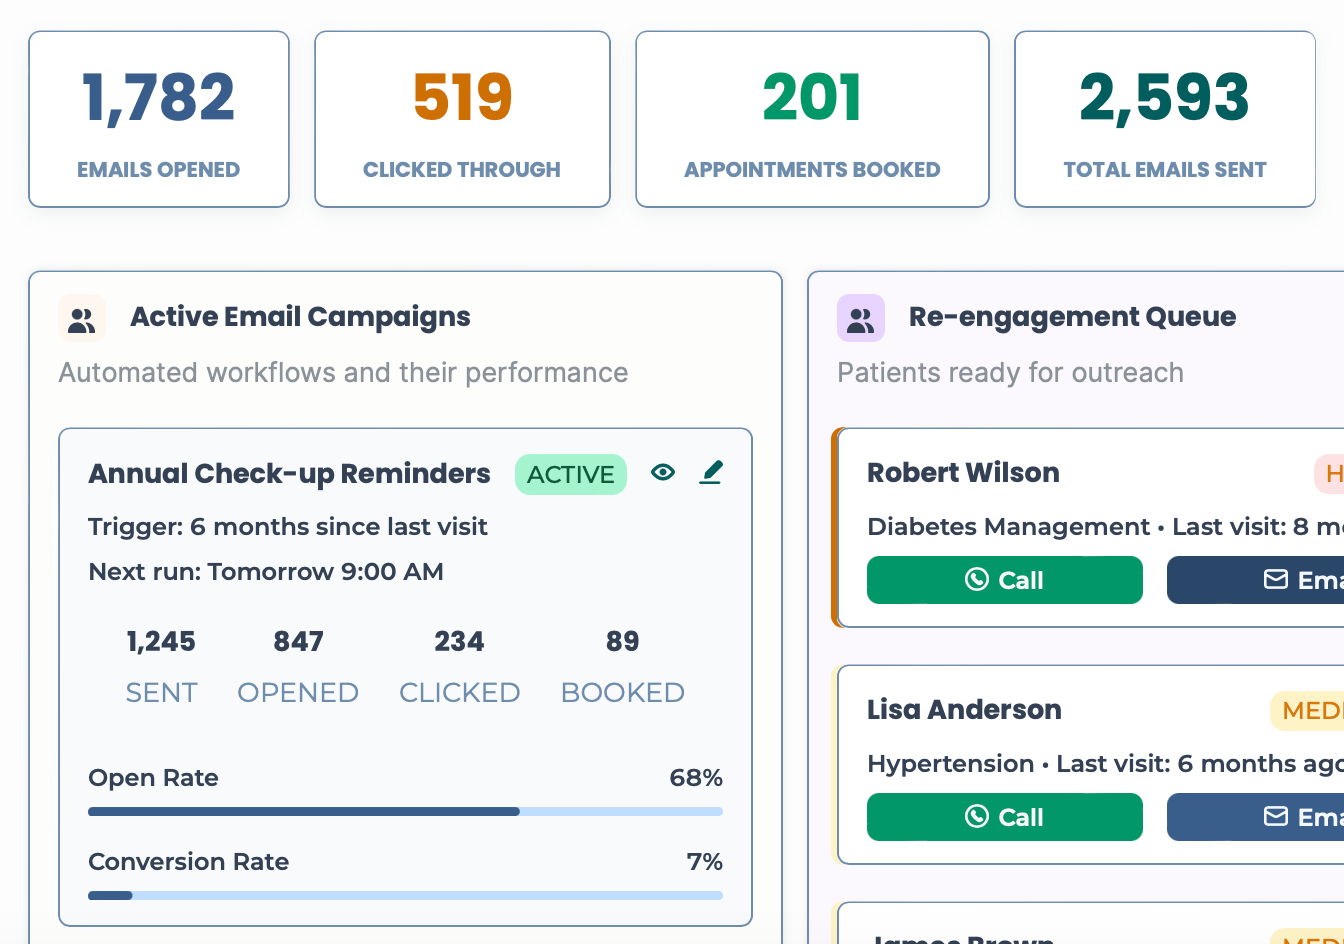Click the people icon beside Active Email Campaigns
This screenshot has height=944, width=1344.
coord(81,317)
